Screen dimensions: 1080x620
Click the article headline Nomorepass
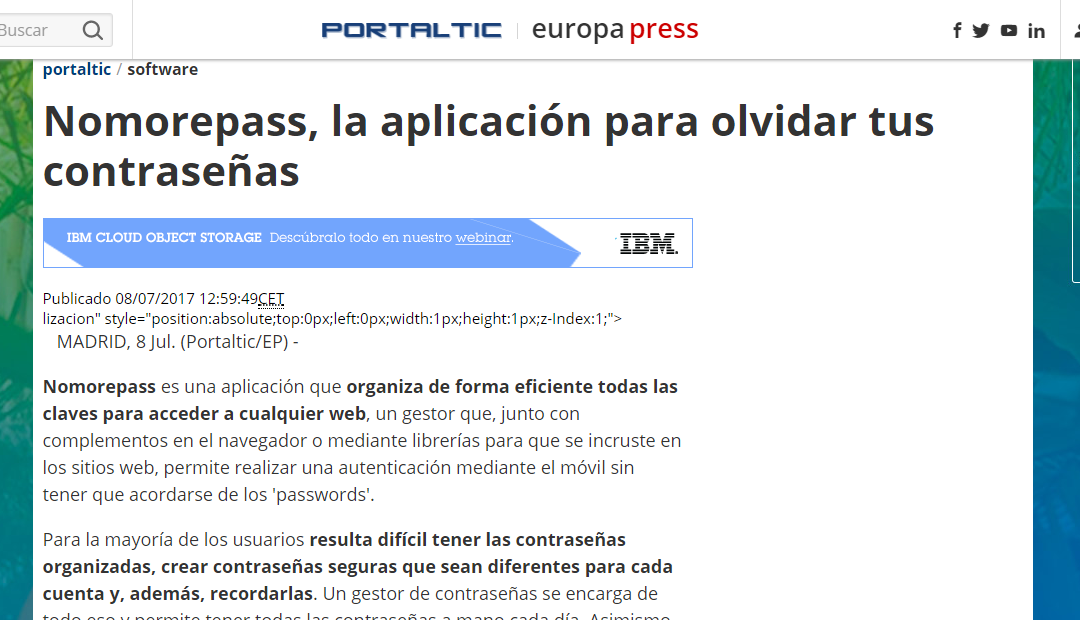[x=488, y=145]
